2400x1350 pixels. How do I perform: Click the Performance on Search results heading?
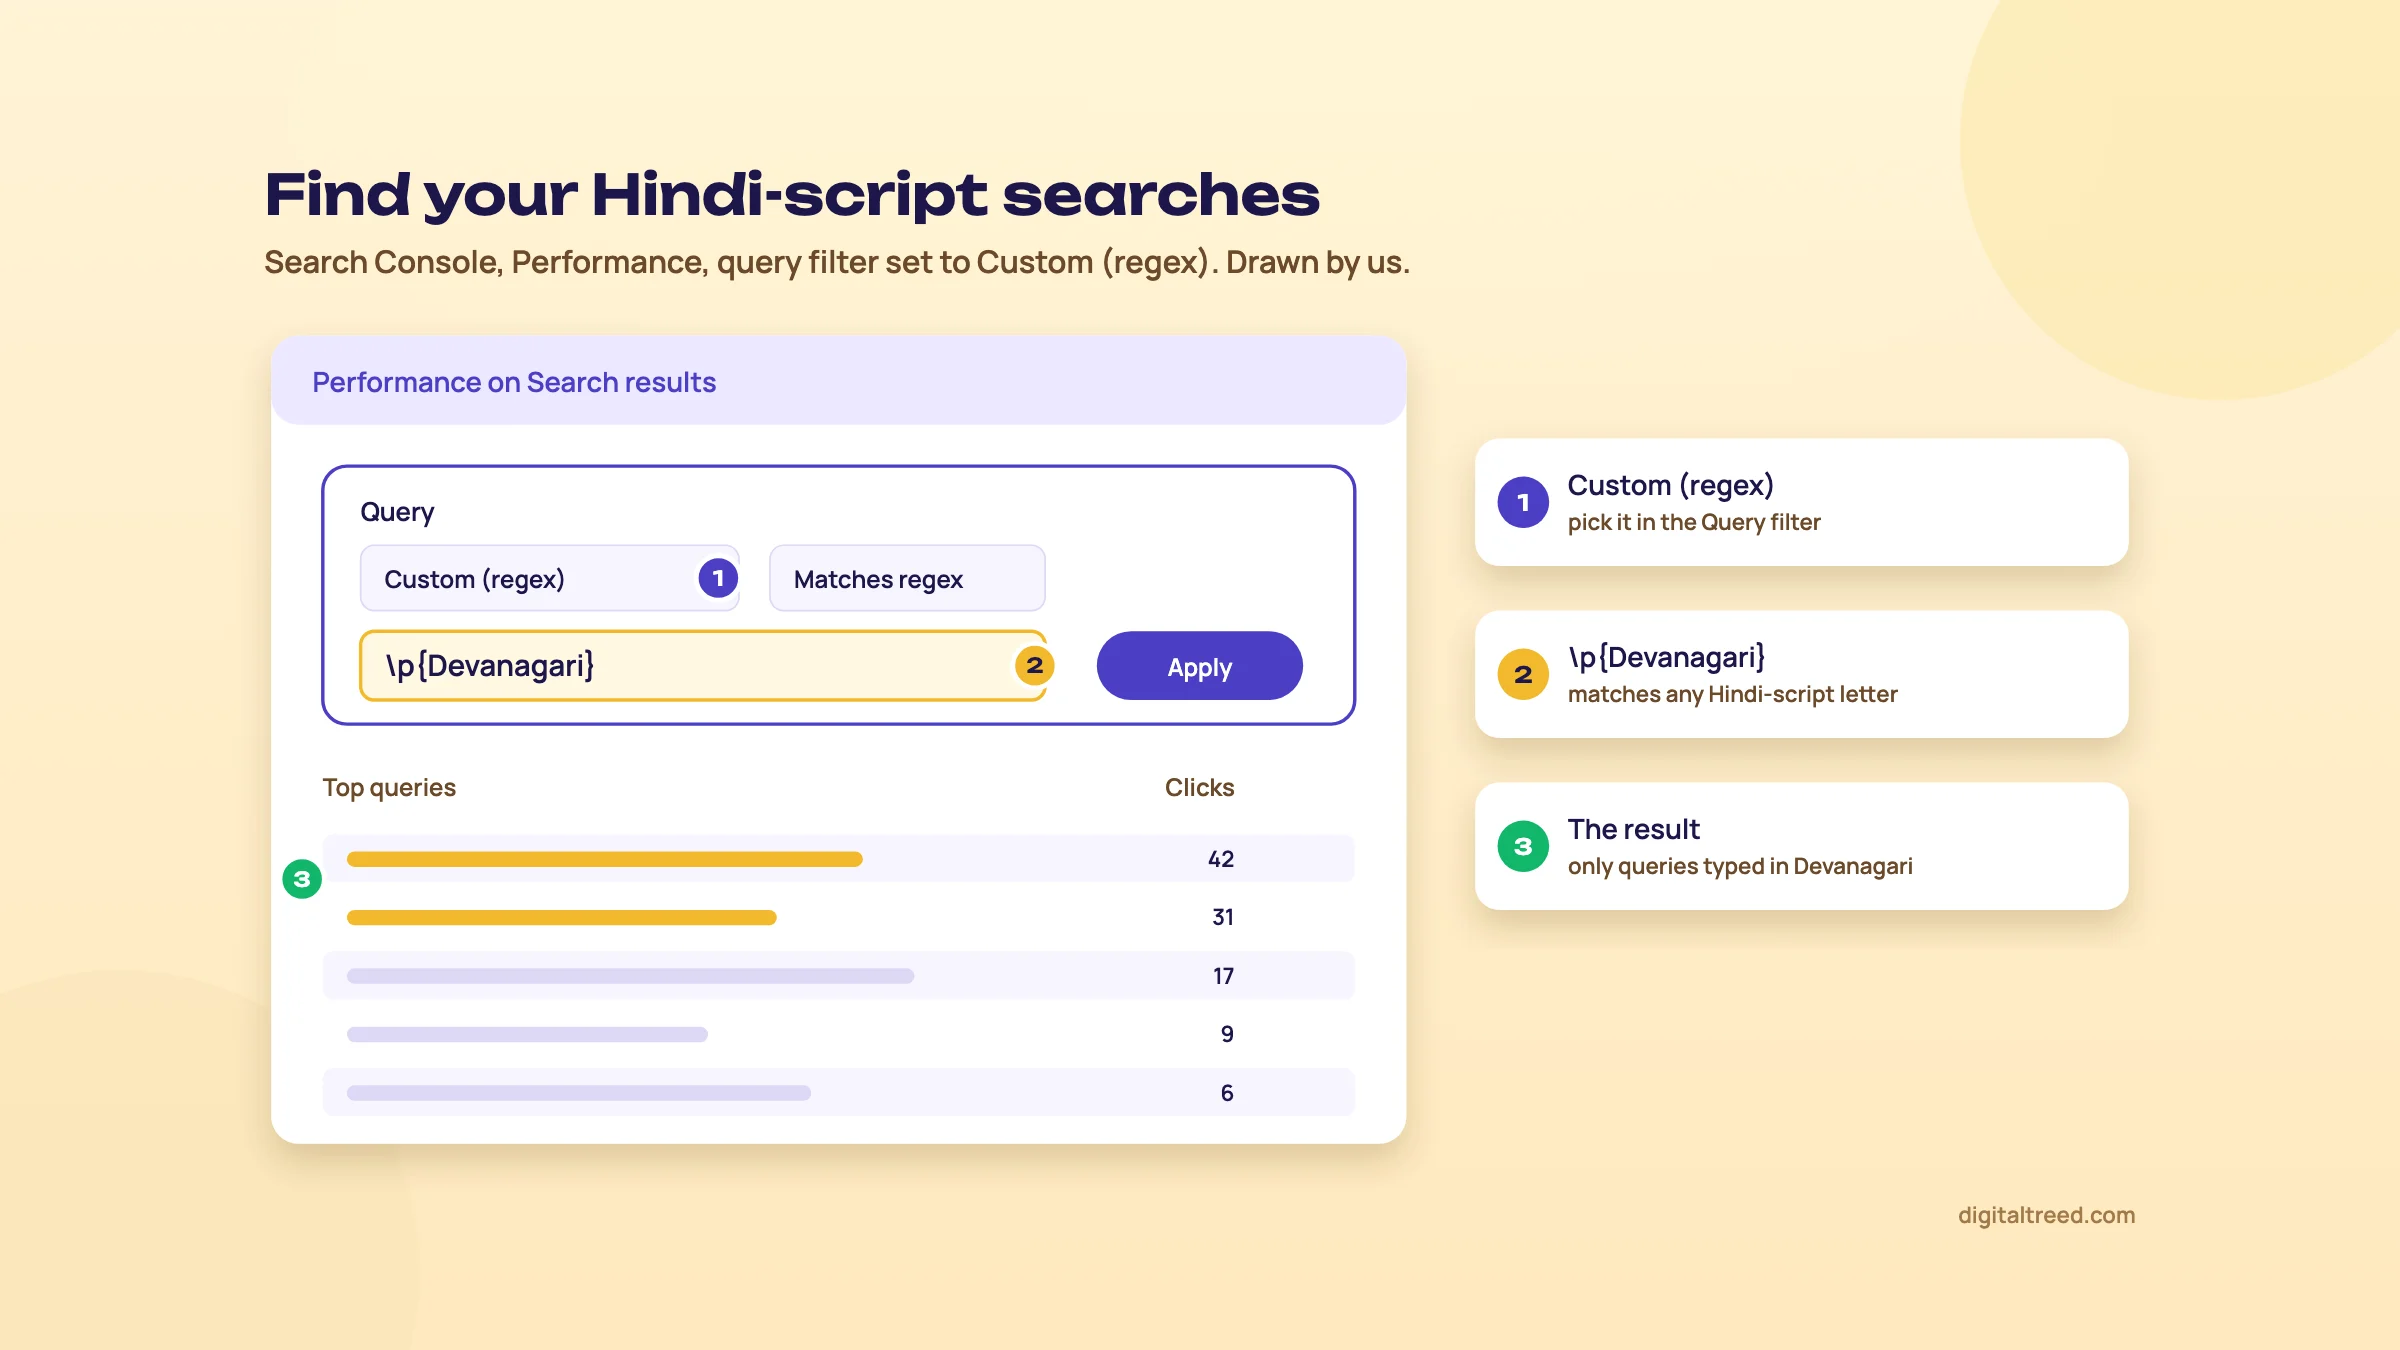[514, 382]
